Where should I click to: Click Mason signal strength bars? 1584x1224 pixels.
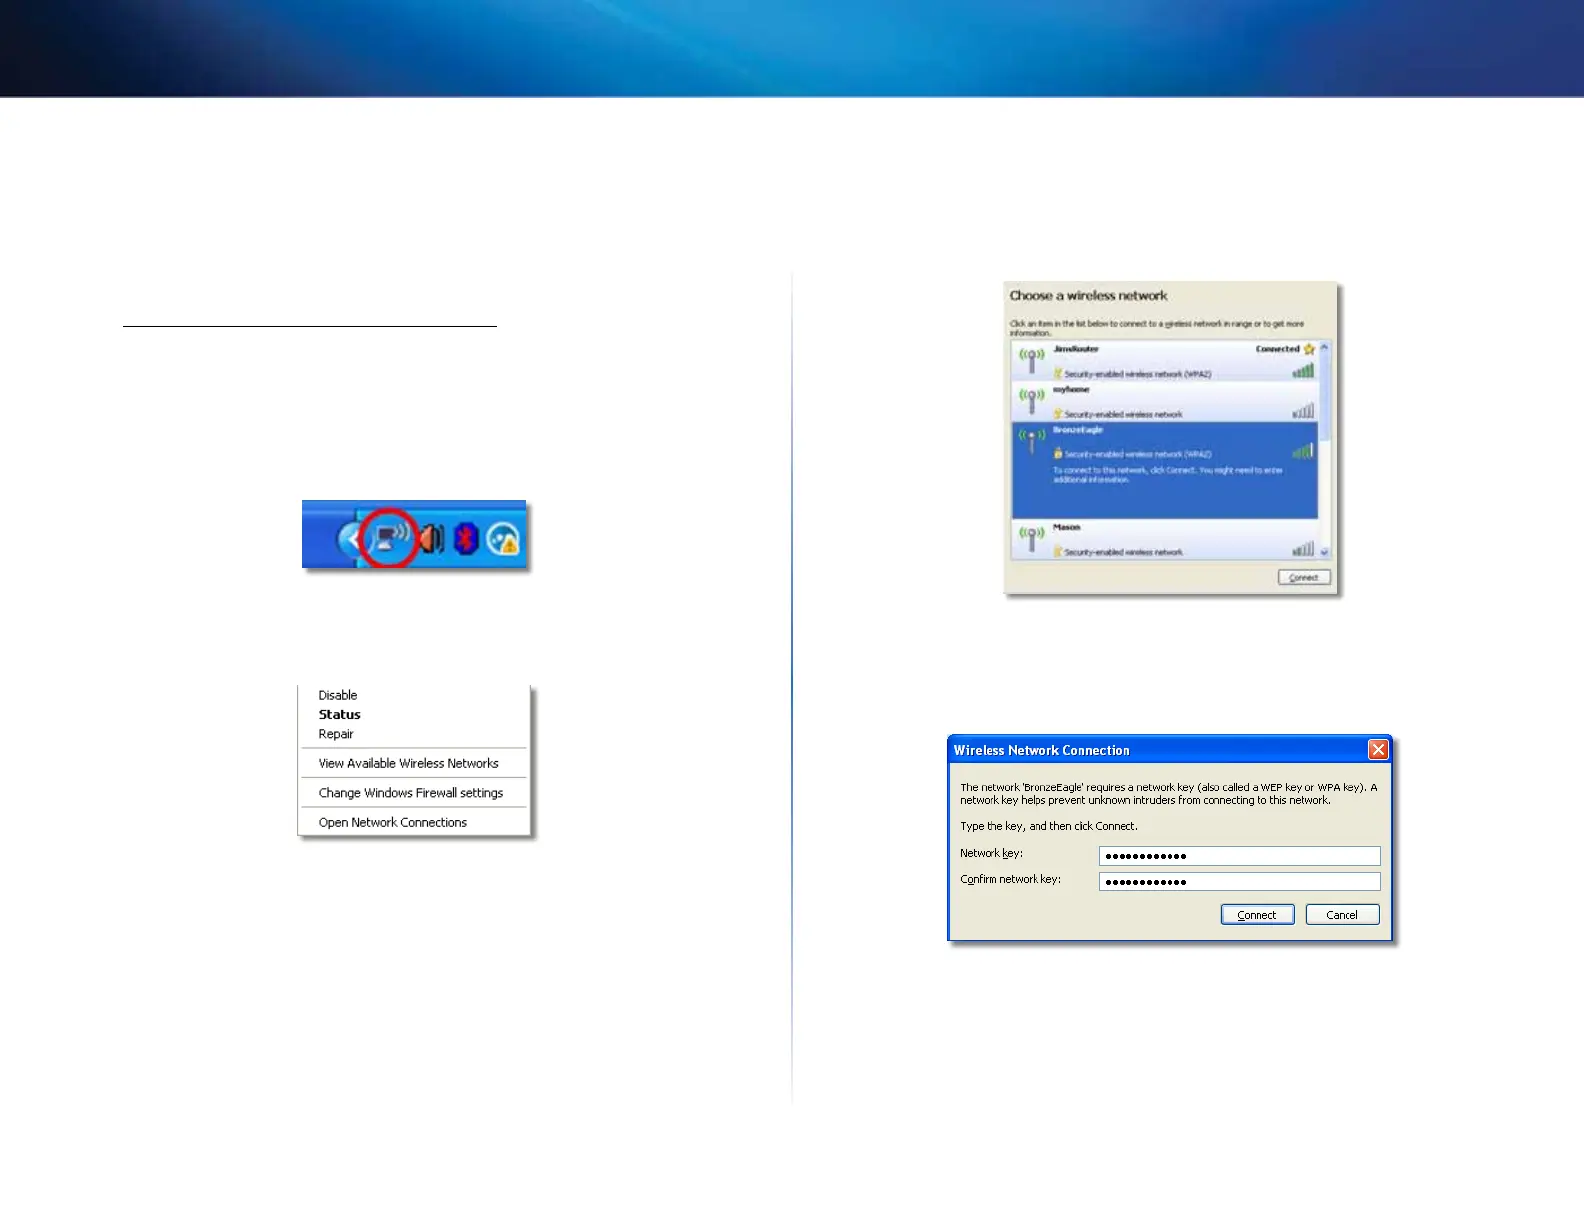[x=1303, y=549]
